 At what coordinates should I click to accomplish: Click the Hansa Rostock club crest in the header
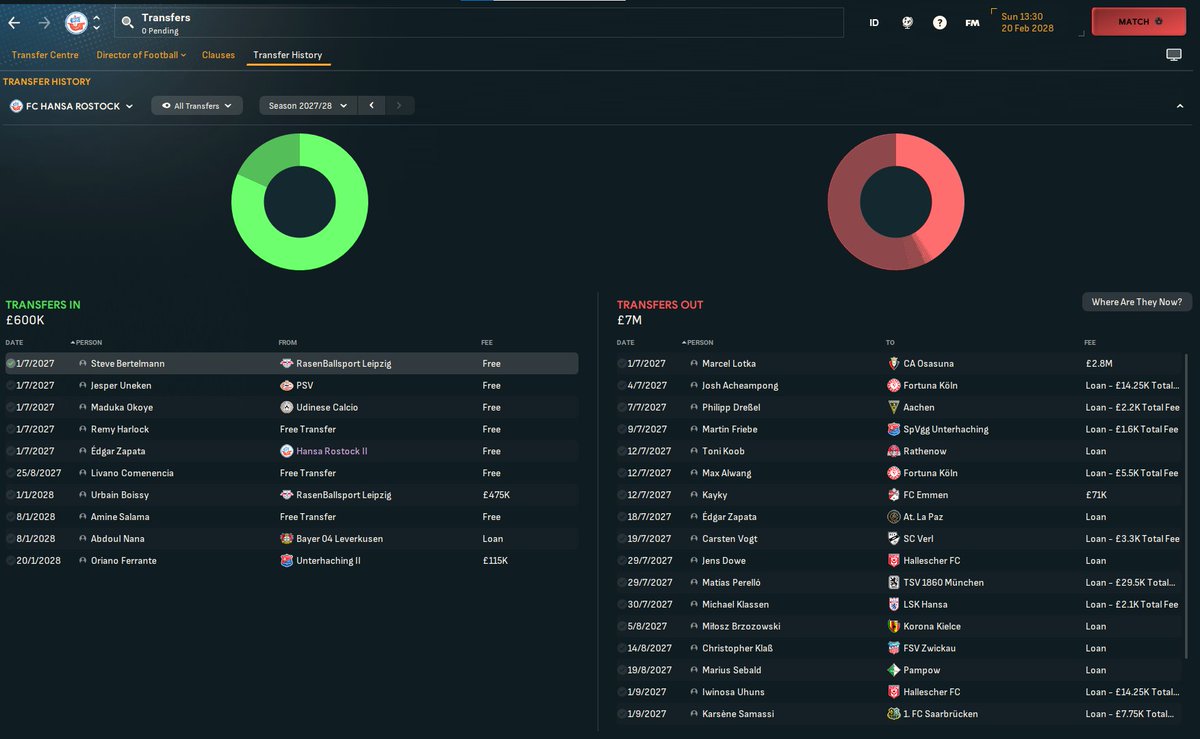click(74, 20)
